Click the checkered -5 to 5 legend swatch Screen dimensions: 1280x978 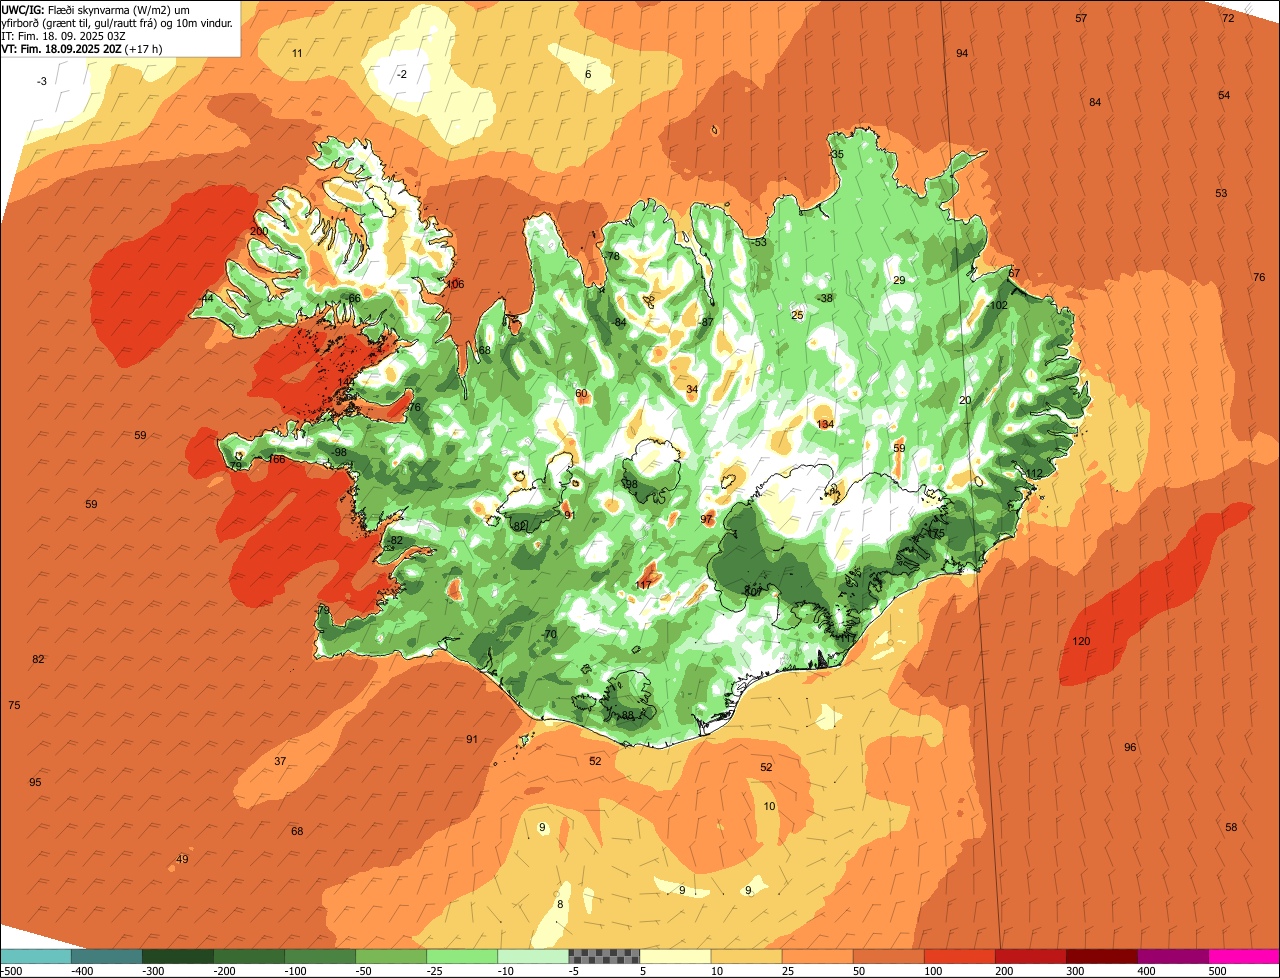click(x=604, y=956)
